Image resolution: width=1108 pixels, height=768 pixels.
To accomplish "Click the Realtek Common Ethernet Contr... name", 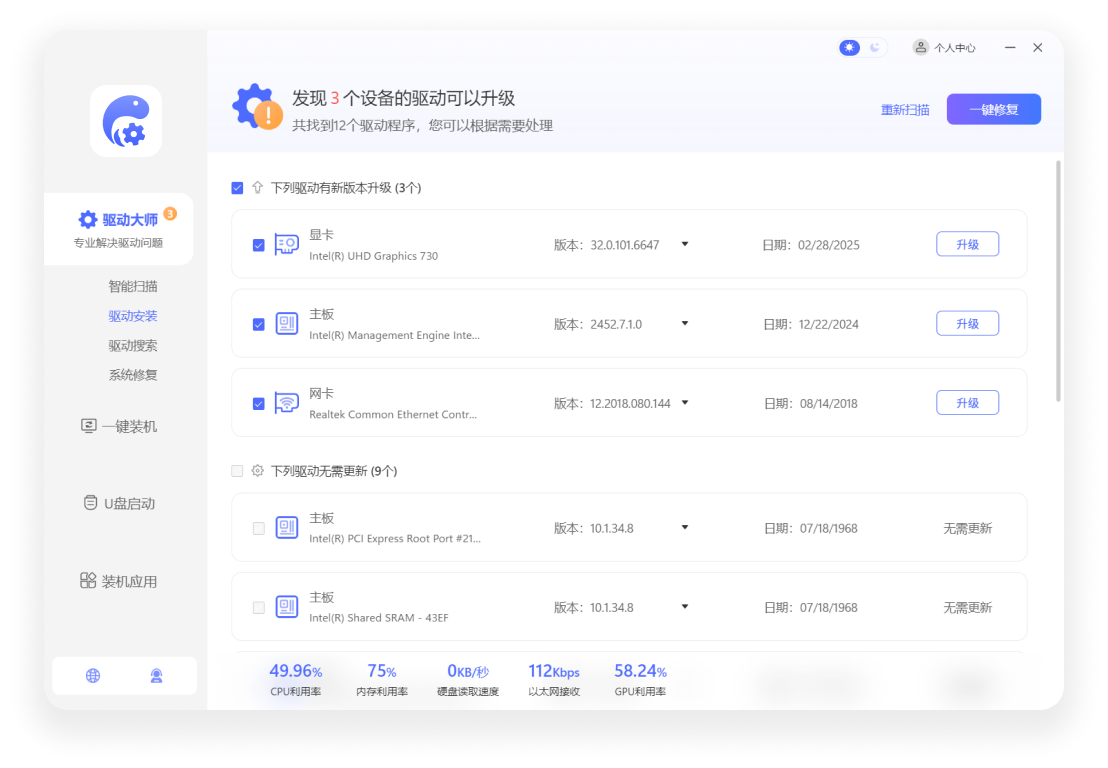I will click(x=393, y=415).
